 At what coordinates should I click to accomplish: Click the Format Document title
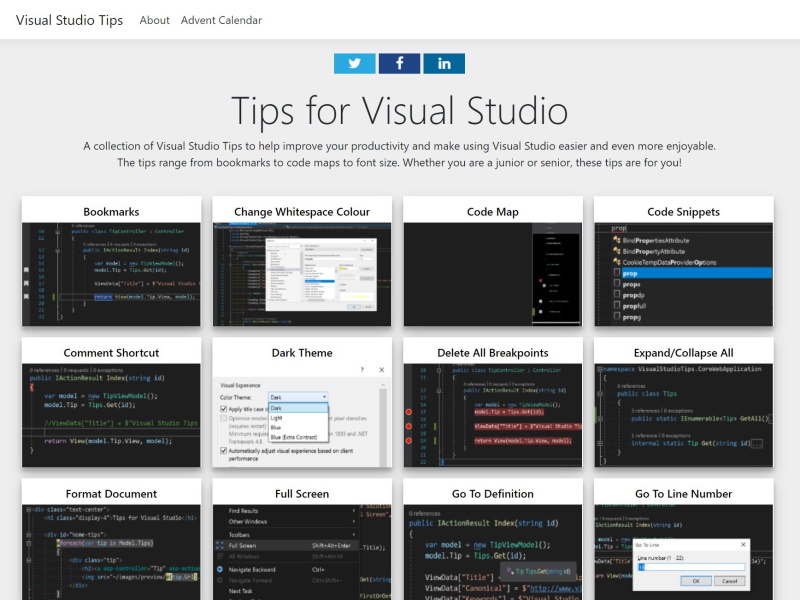click(111, 494)
